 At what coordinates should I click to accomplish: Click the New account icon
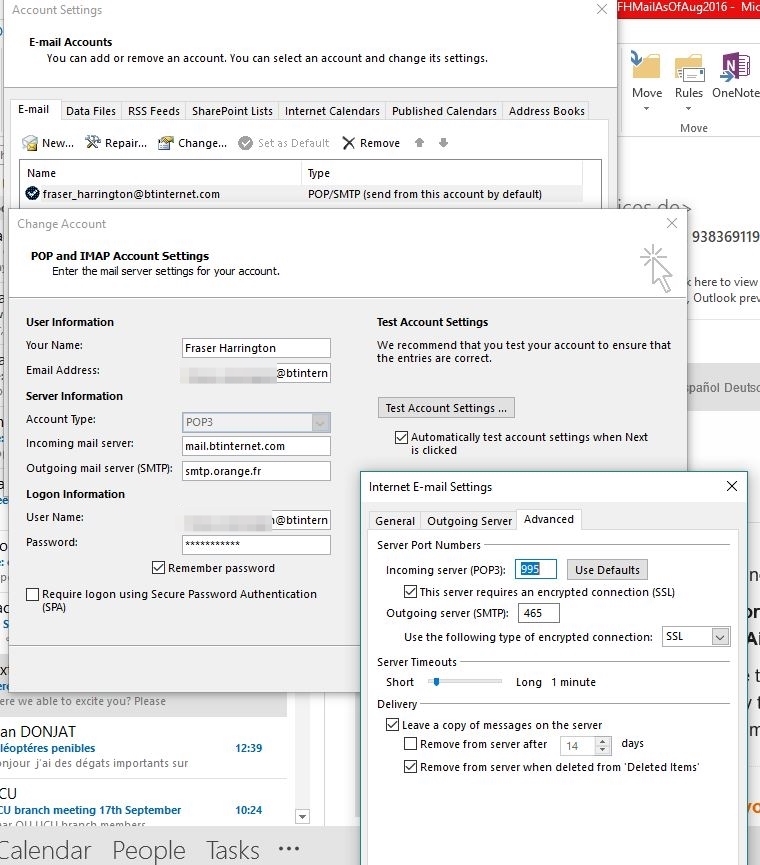point(30,143)
